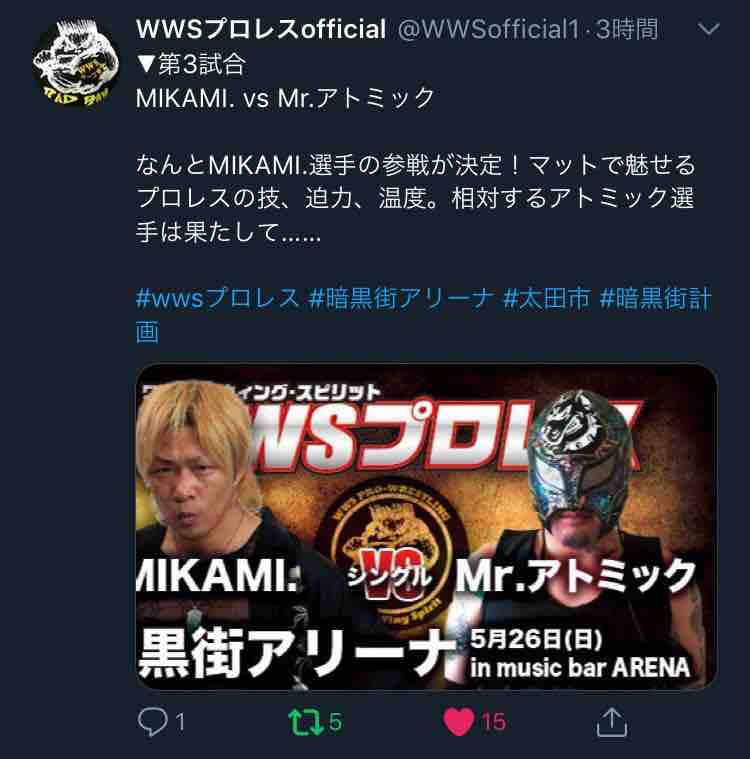This screenshot has height=759, width=750.
Task: Expand the tweet options chevron
Action: pyautogui.click(x=709, y=29)
